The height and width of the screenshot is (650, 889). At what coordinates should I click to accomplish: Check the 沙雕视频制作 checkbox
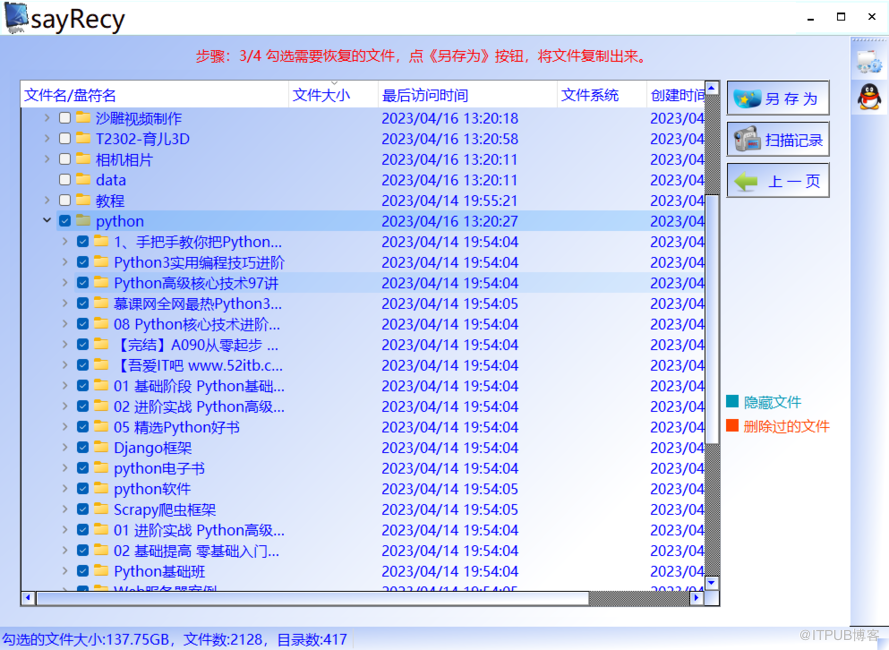pos(65,118)
